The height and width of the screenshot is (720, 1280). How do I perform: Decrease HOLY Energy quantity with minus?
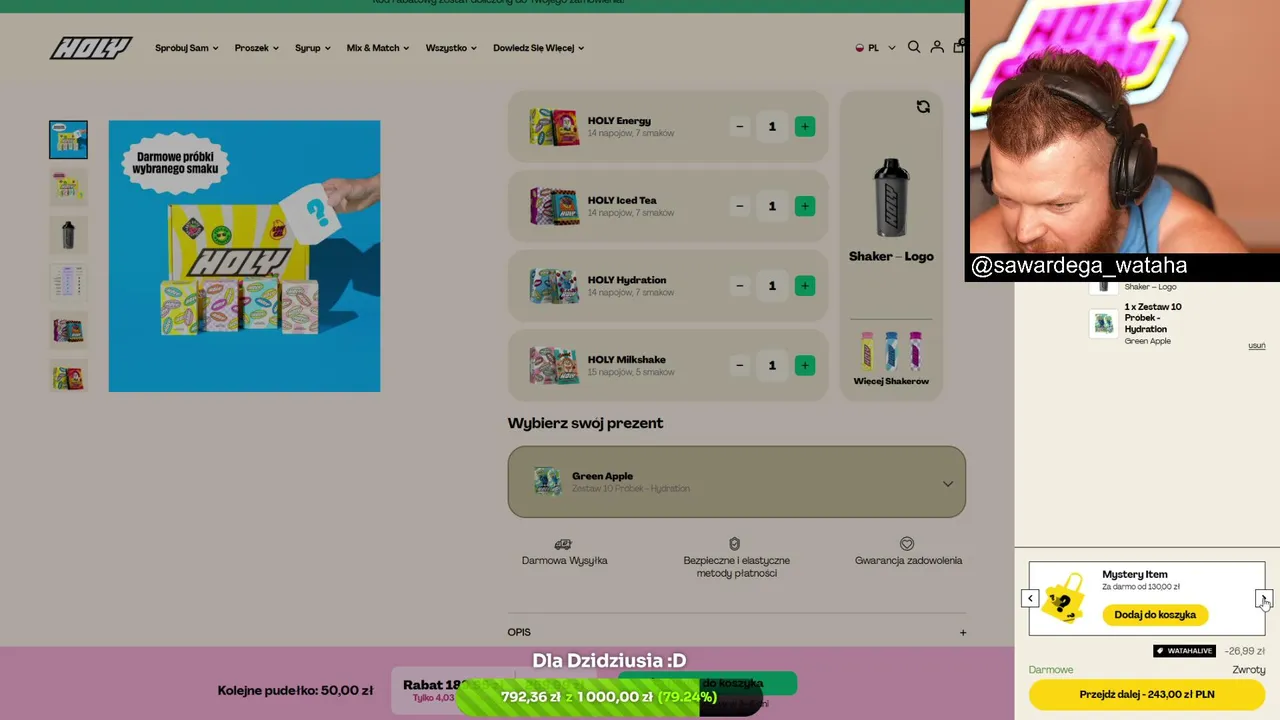point(740,126)
